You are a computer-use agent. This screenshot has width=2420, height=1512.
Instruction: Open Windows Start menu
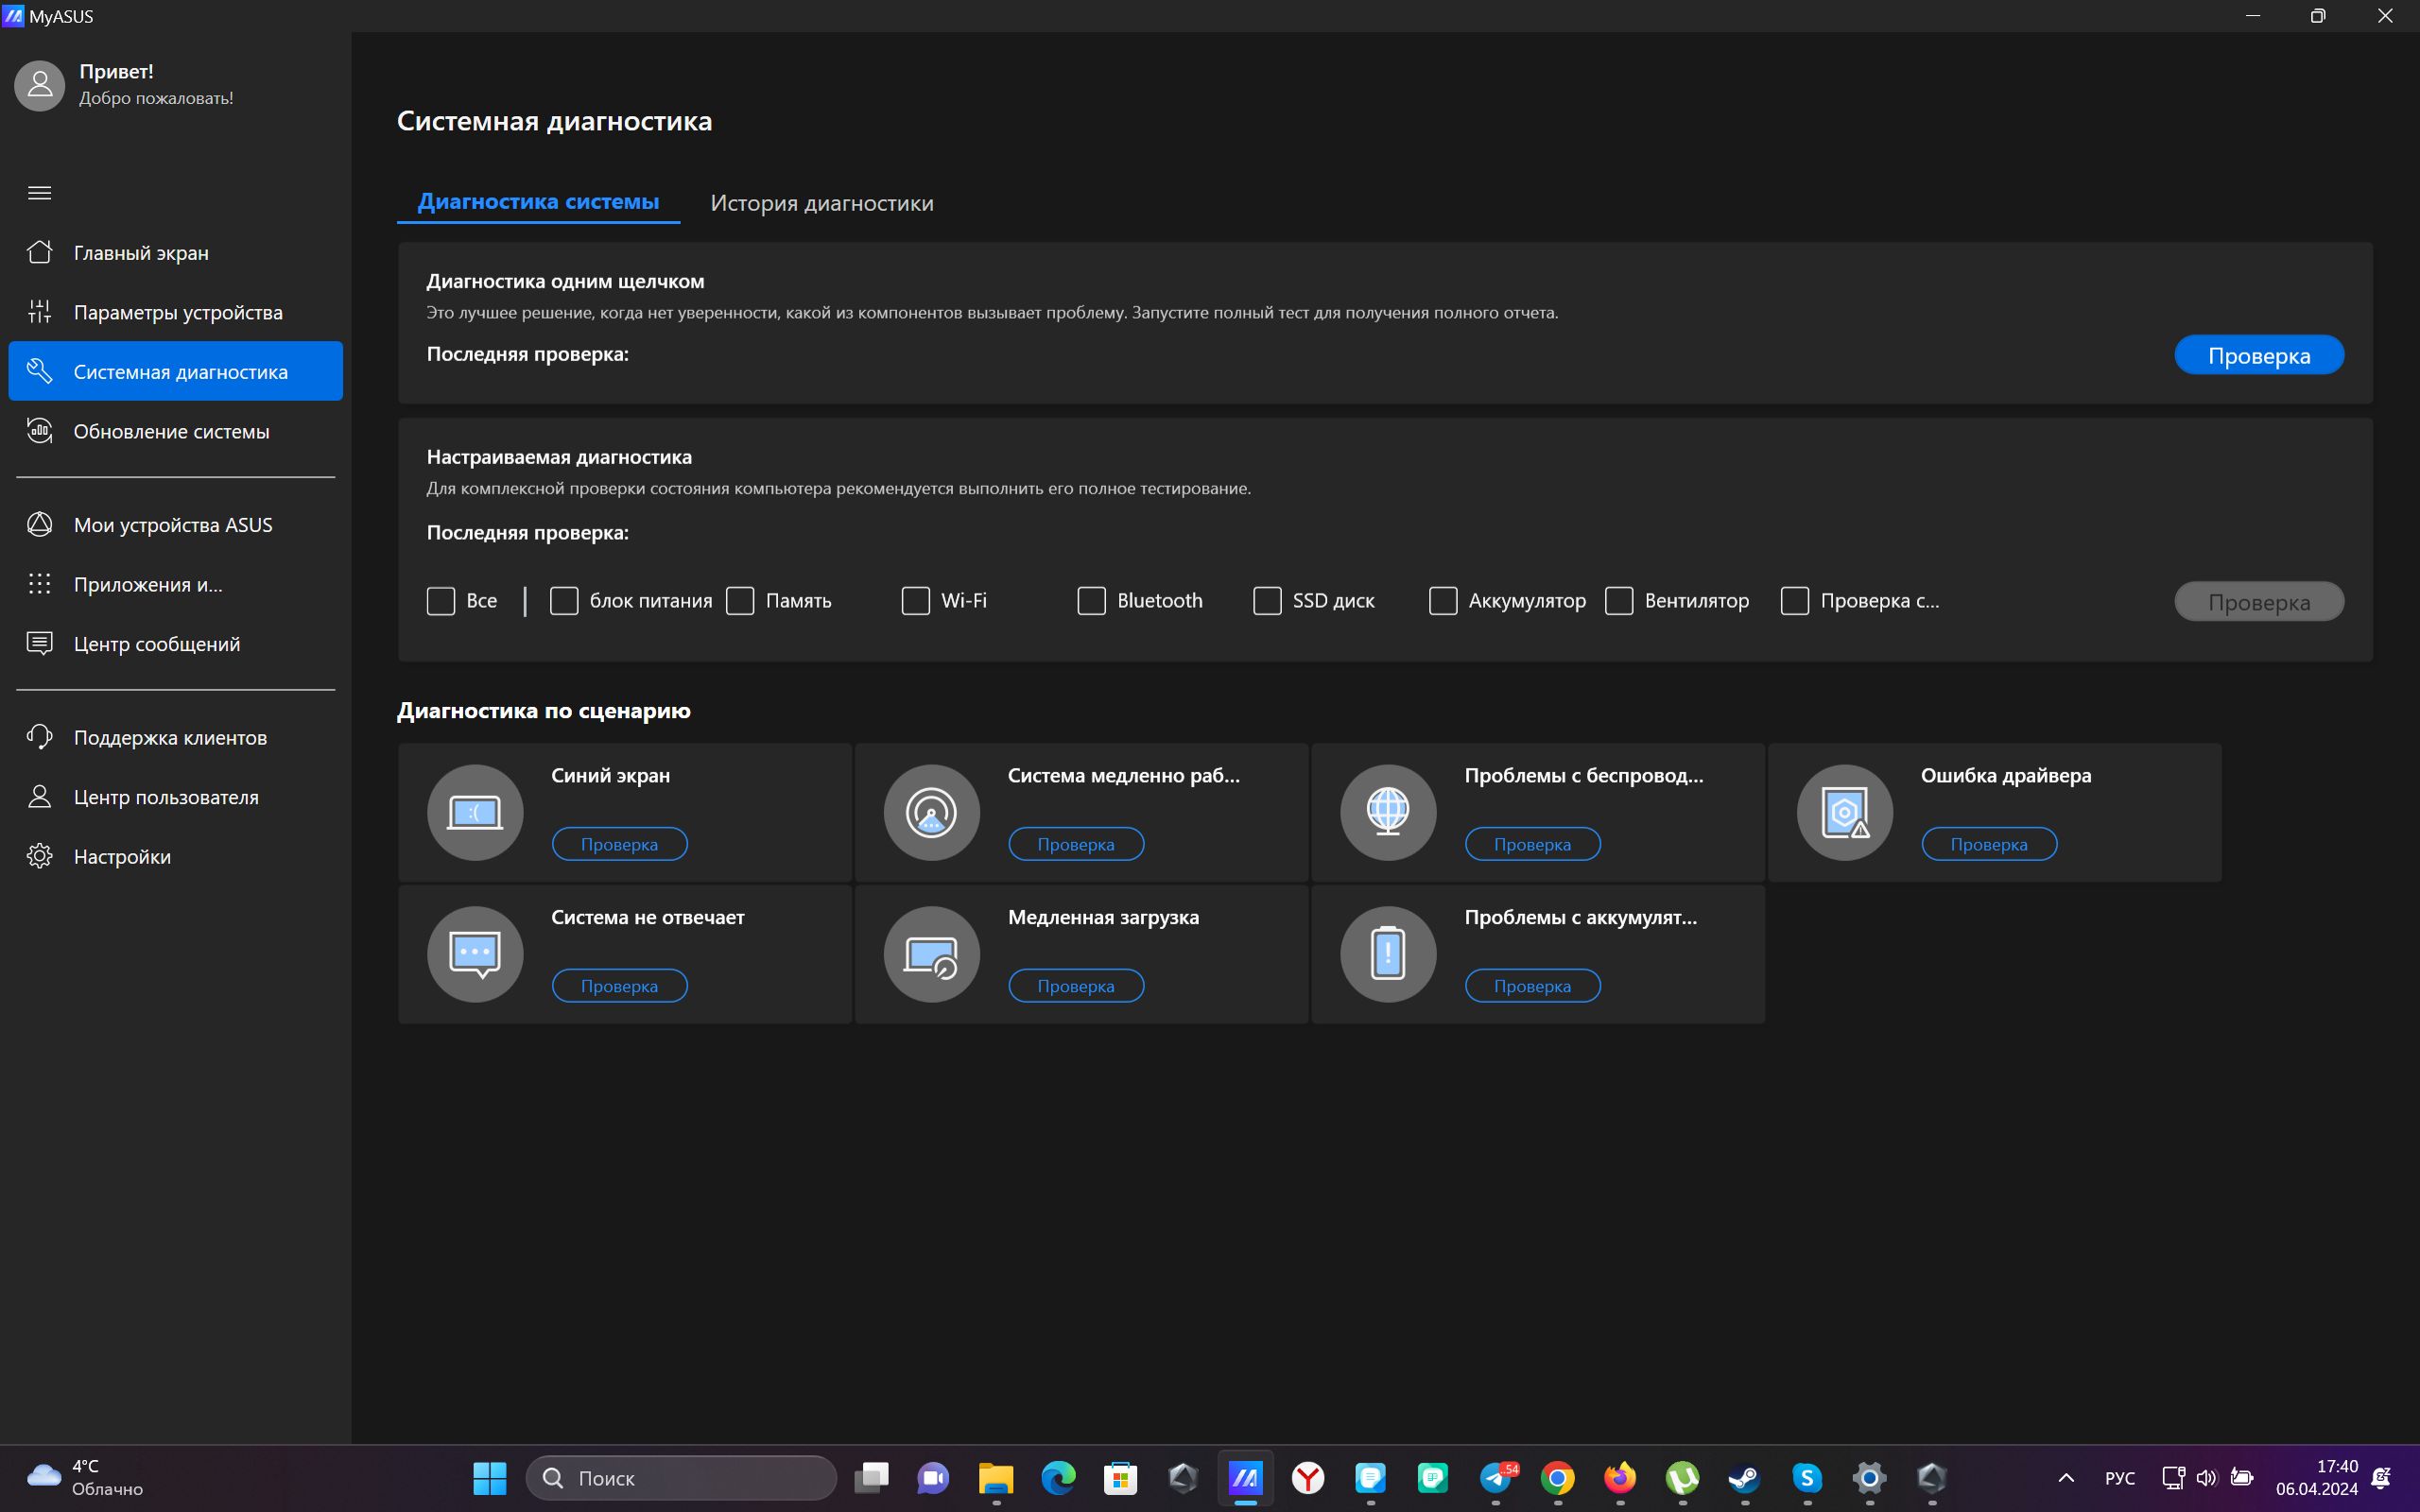pos(490,1478)
